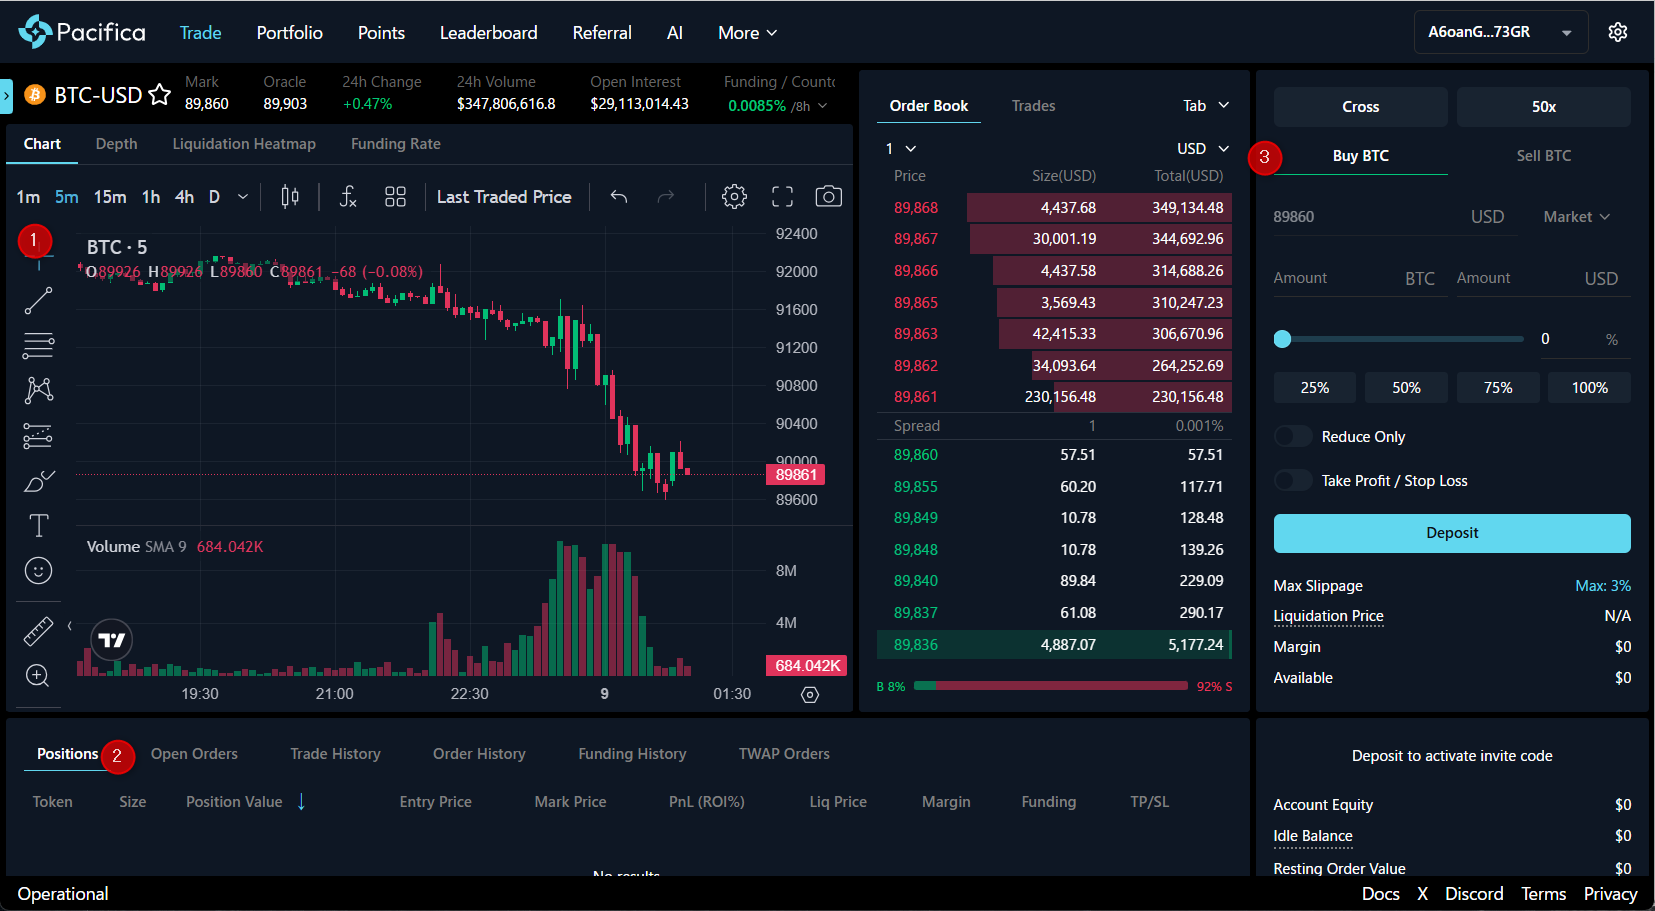
Task: Open the Market order type dropdown
Action: click(1576, 217)
